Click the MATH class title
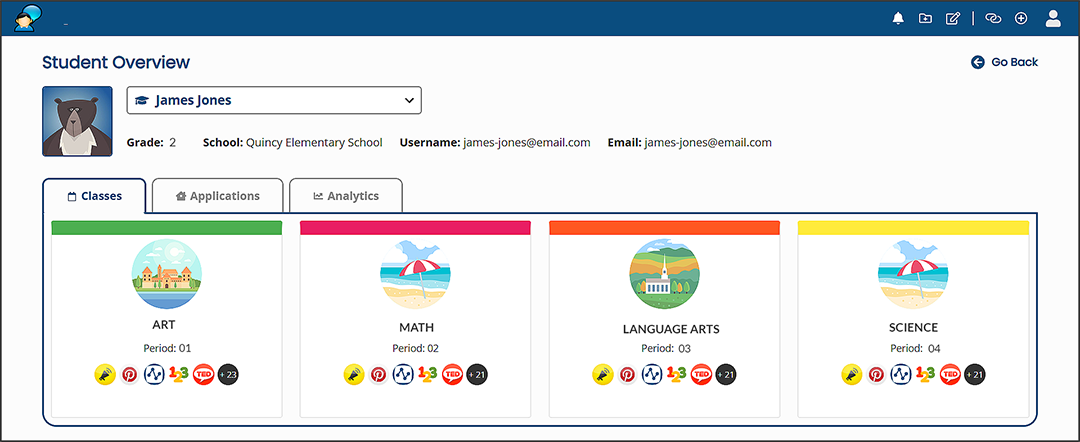Screen dimensions: 1080x442 [x=417, y=327]
